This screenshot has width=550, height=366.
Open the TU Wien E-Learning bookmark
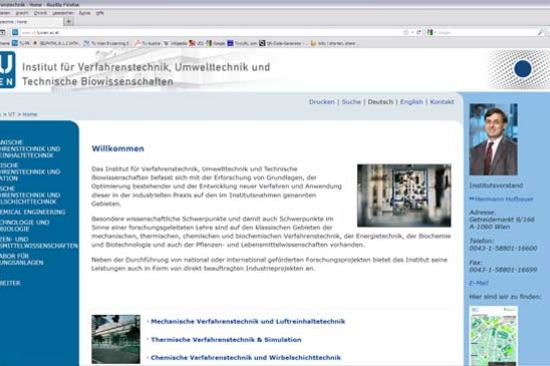tap(106, 44)
